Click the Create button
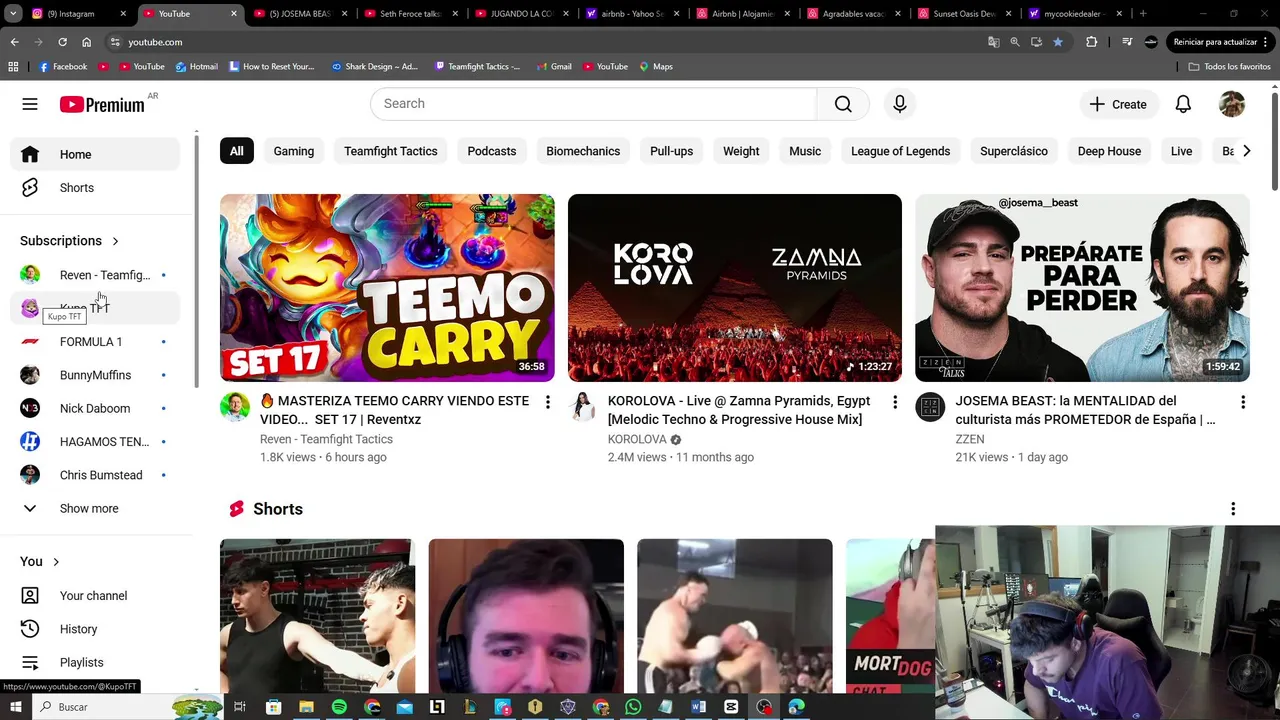The image size is (1280, 720). [1118, 104]
